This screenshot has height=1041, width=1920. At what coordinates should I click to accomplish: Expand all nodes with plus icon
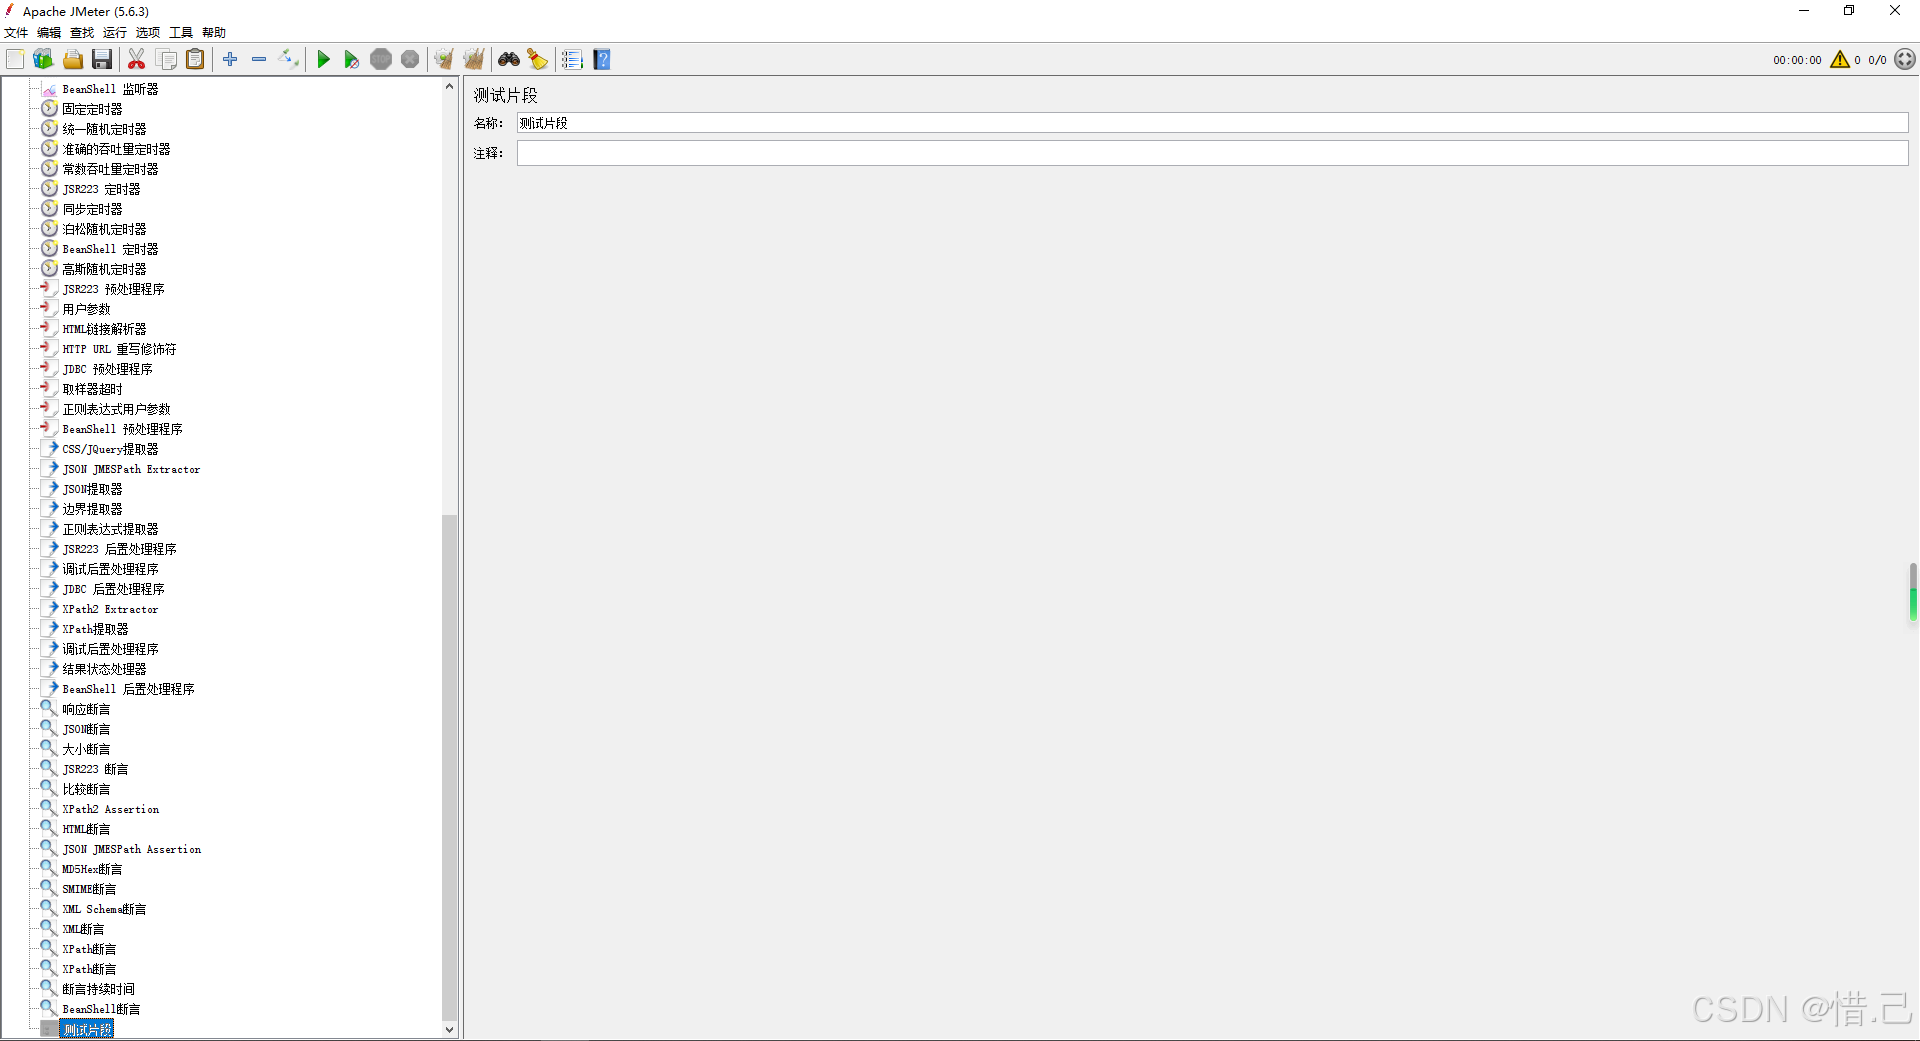pos(230,60)
